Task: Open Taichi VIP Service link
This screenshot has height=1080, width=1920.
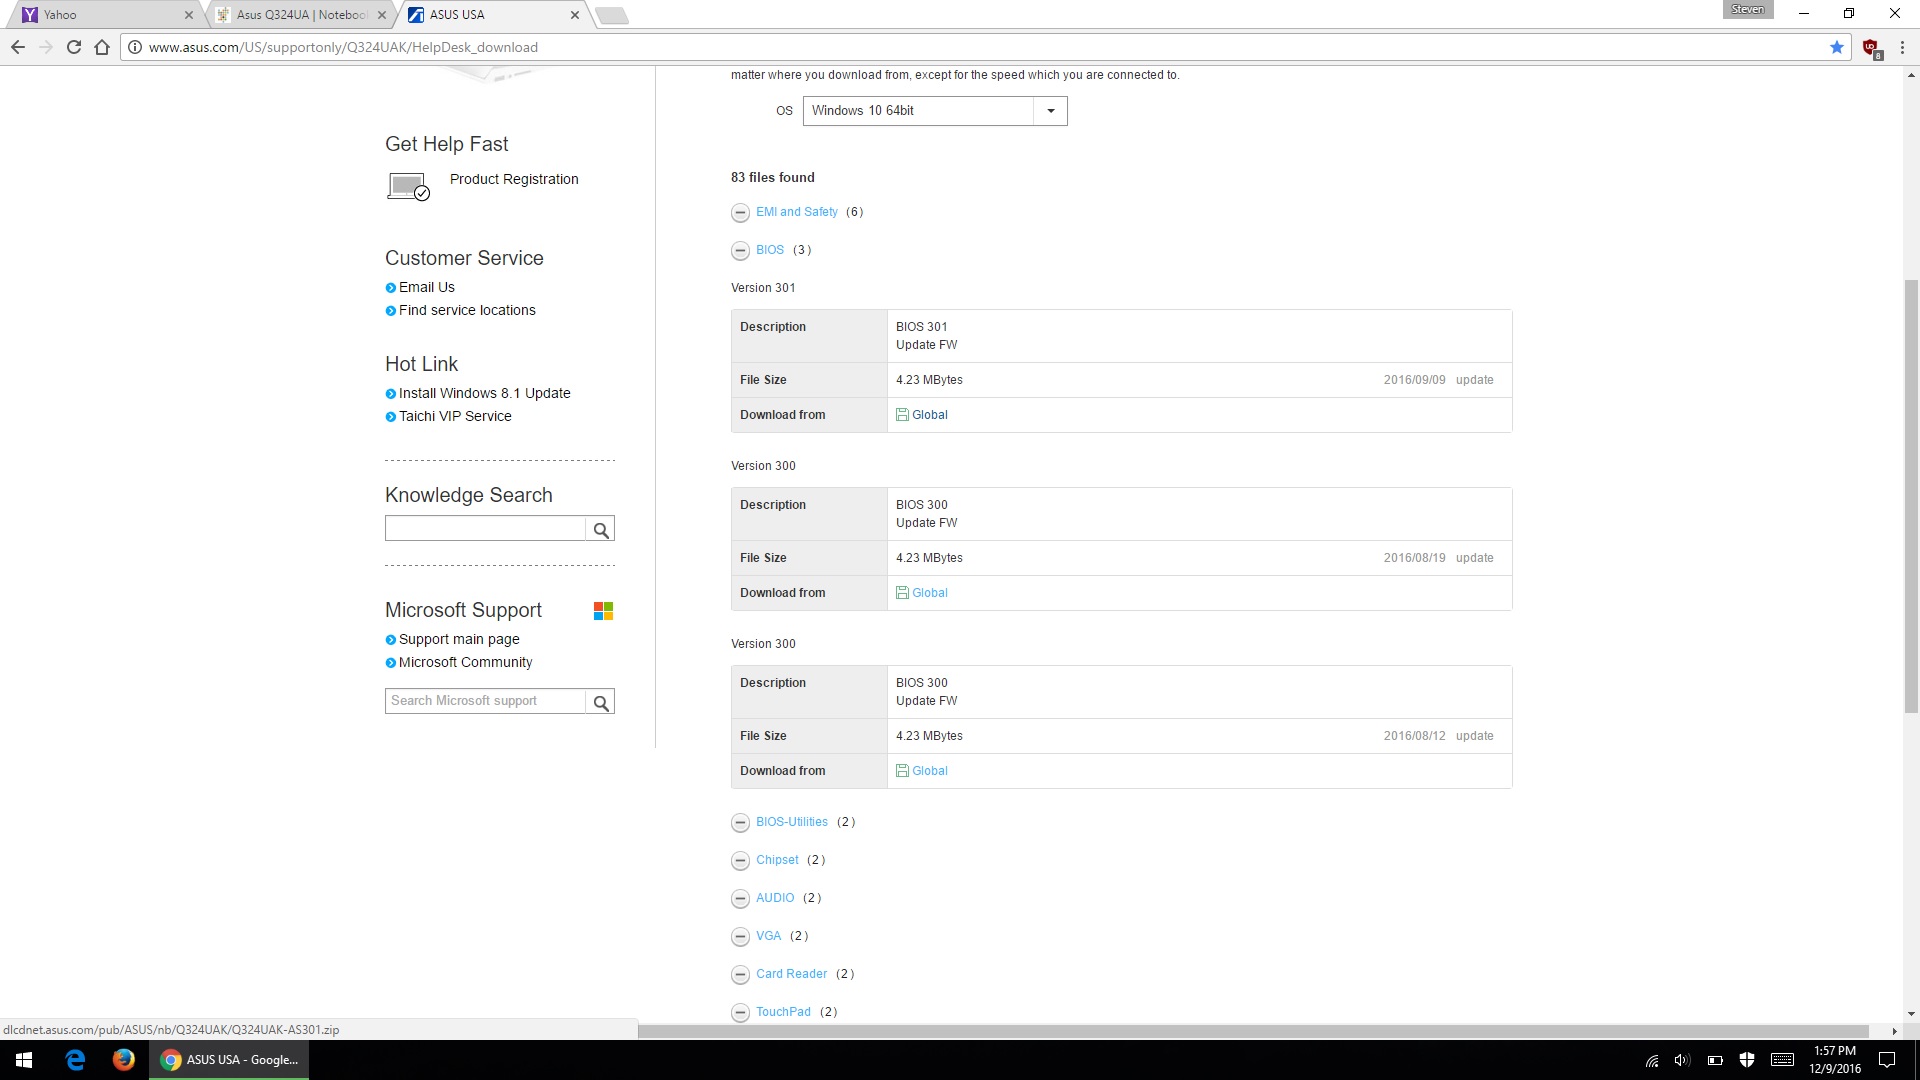Action: [x=455, y=416]
